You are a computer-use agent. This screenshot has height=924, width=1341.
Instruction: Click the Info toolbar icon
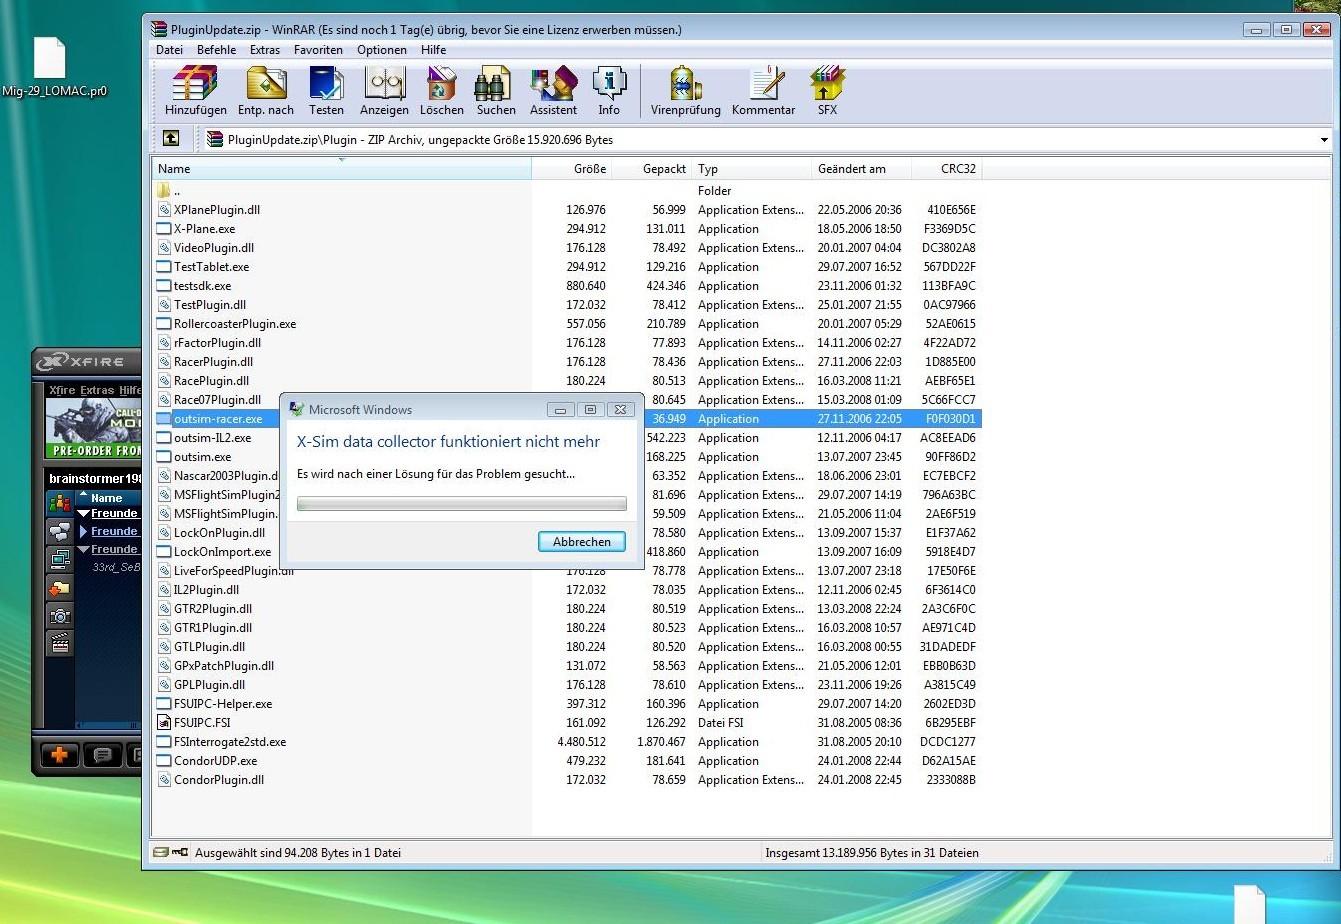pyautogui.click(x=609, y=92)
